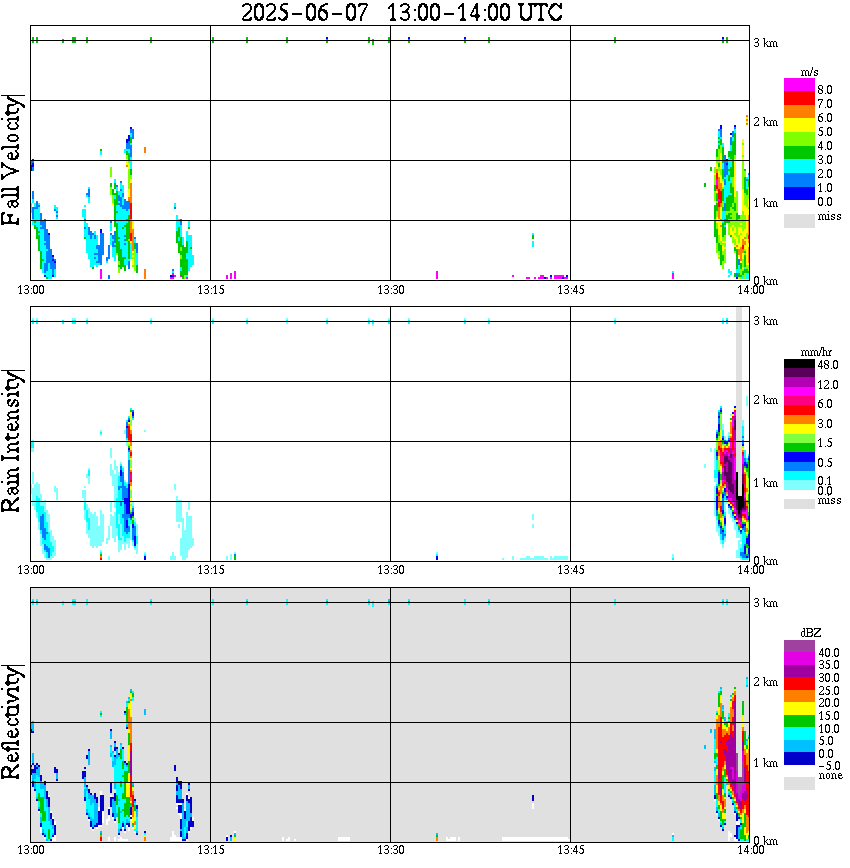The image size is (850, 868).
Task: Click the red swatch in the dBZ legend
Action: [799, 683]
